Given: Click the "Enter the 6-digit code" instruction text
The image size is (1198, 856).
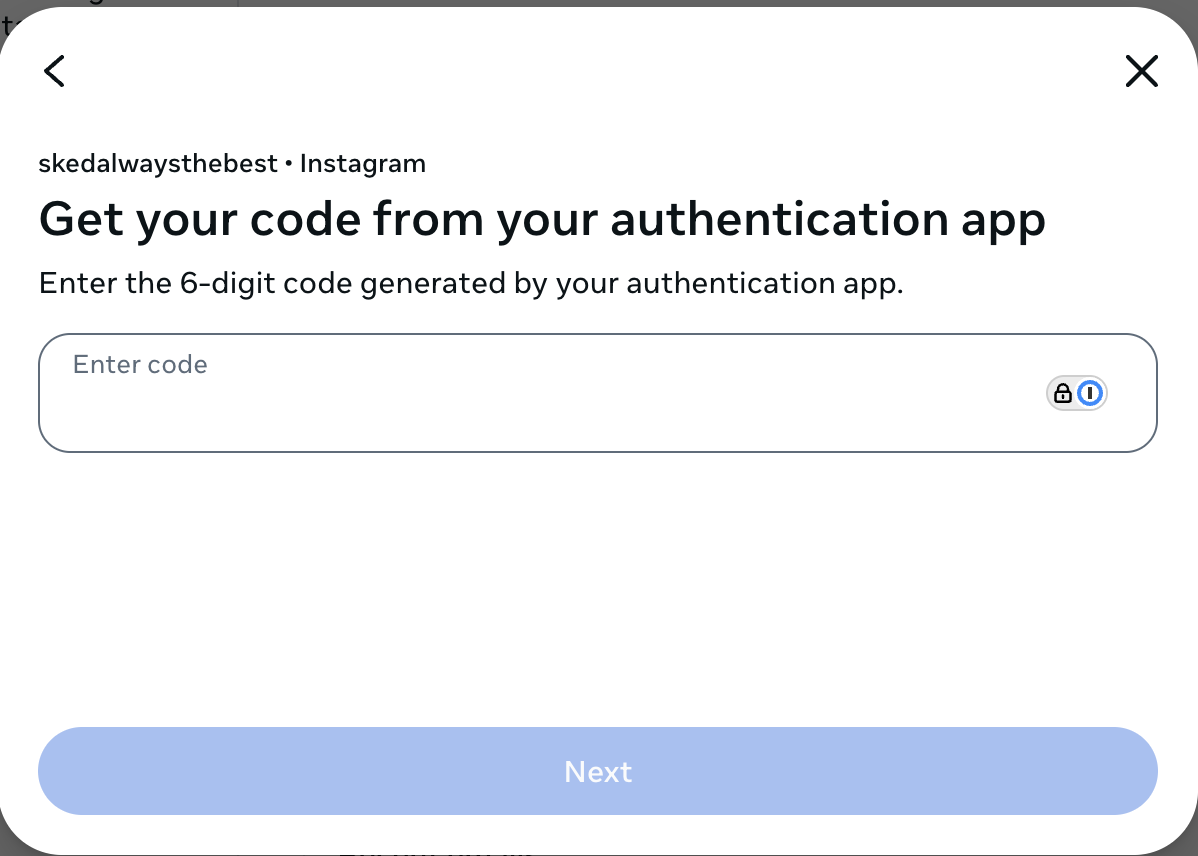Looking at the screenshot, I should point(471,284).
